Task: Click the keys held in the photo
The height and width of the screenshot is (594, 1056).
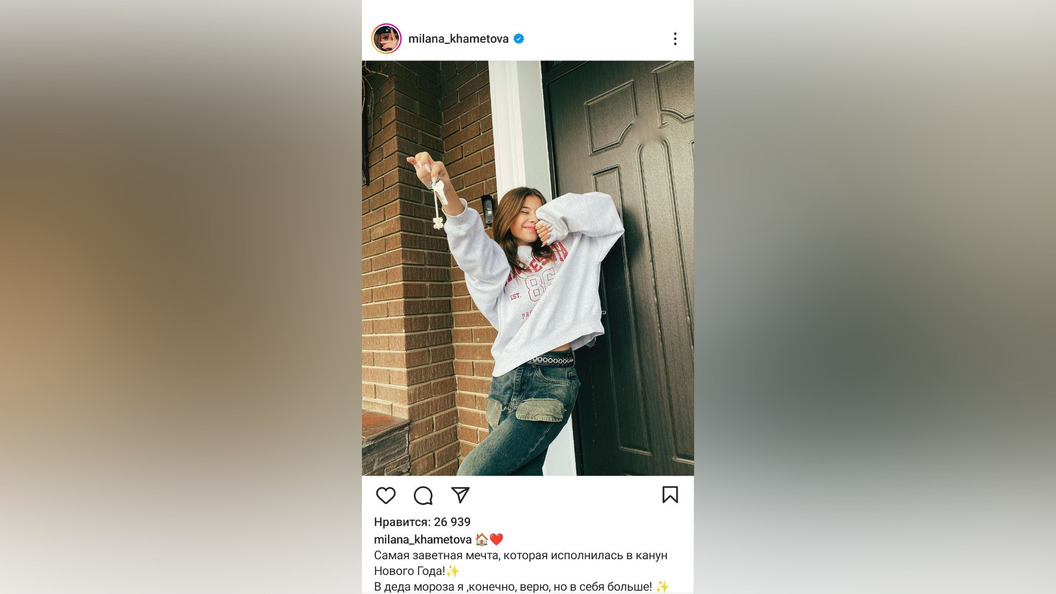Action: click(x=438, y=203)
